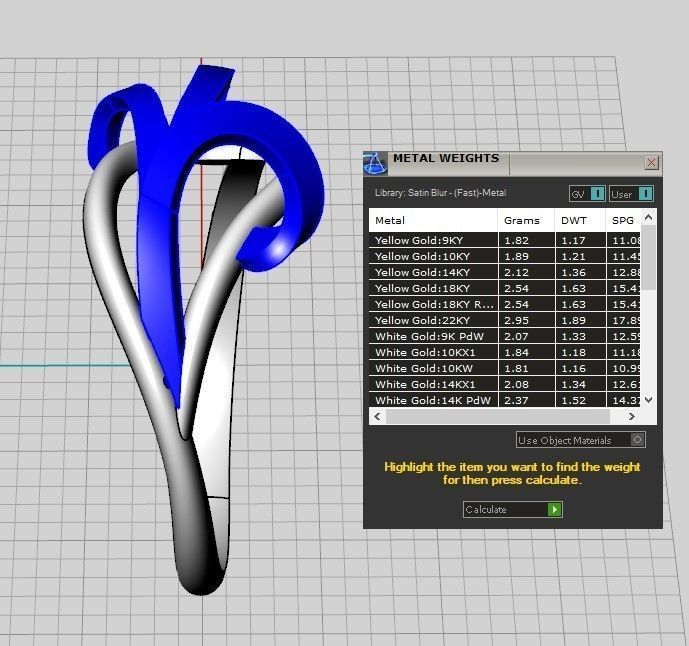
Task: Click the horizontal scroll left arrow
Action: click(x=377, y=416)
